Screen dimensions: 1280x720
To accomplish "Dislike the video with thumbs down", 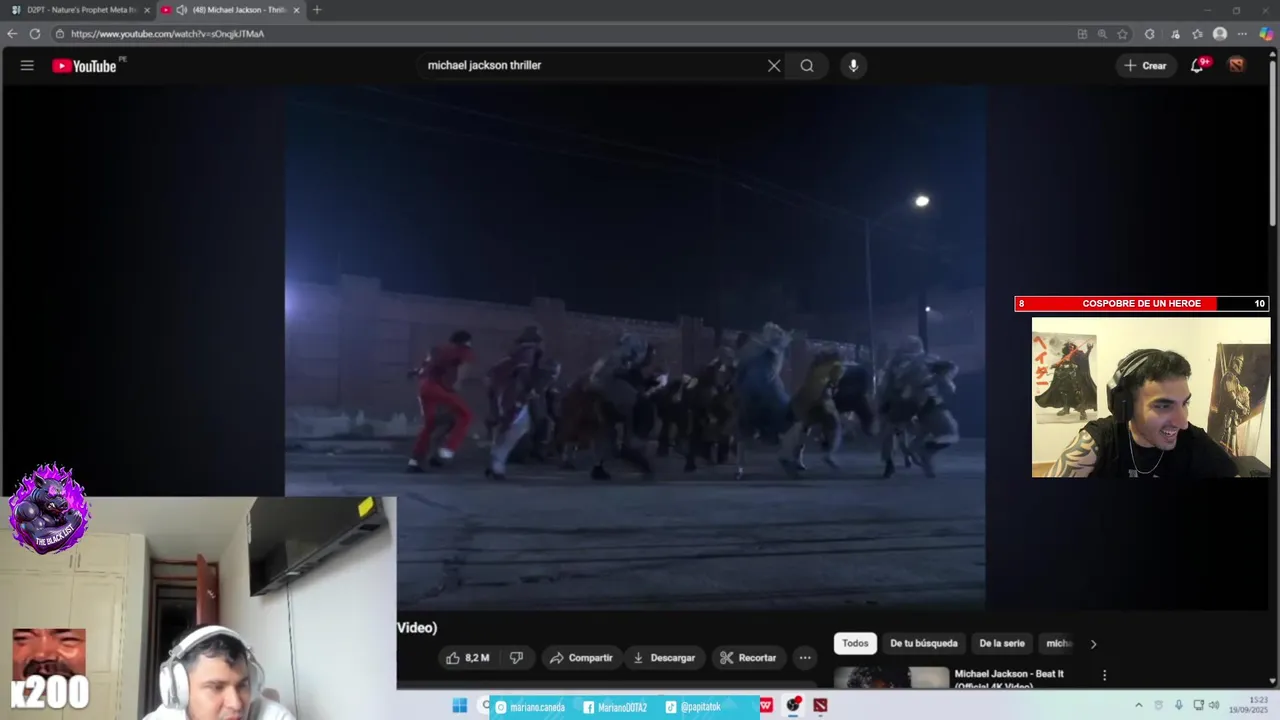I will point(517,658).
